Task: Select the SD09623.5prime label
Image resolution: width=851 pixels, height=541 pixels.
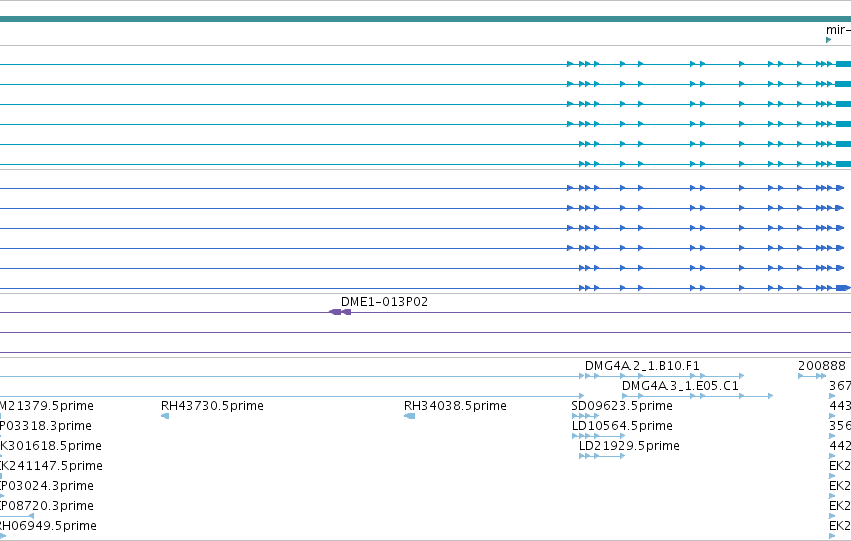Action: click(622, 406)
